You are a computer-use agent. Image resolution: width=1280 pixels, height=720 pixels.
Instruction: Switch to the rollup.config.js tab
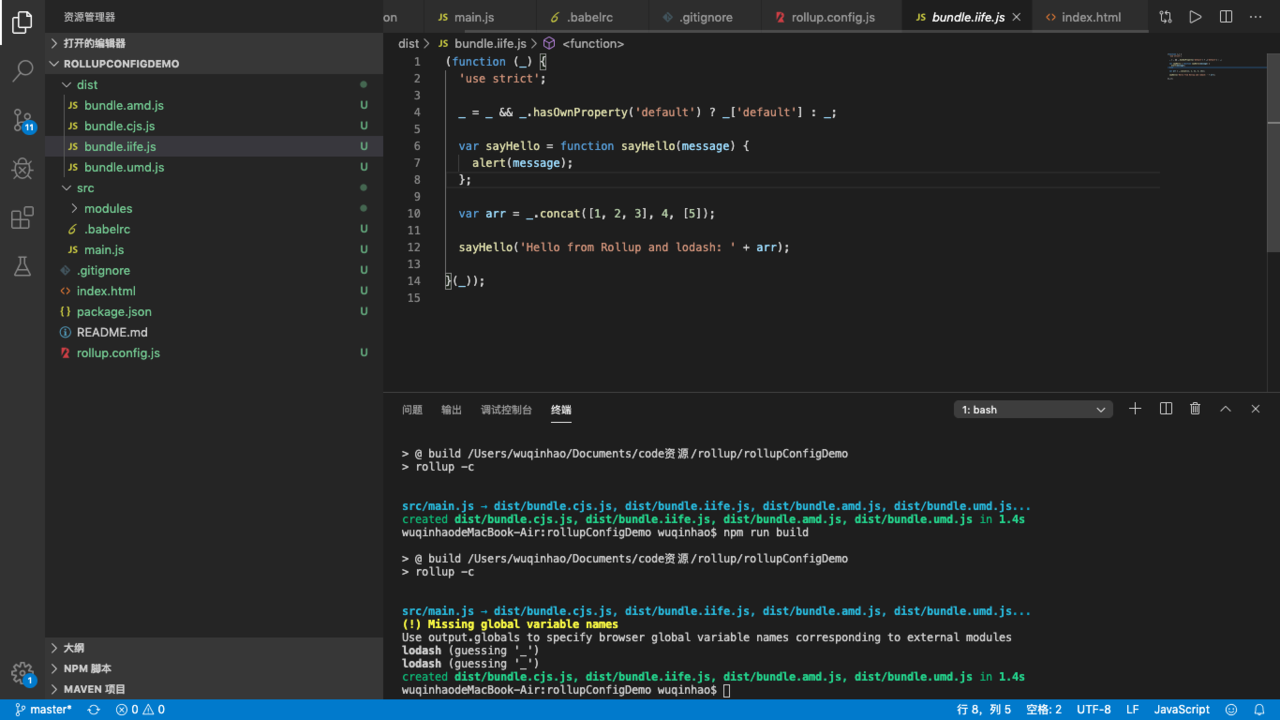pyautogui.click(x=832, y=17)
